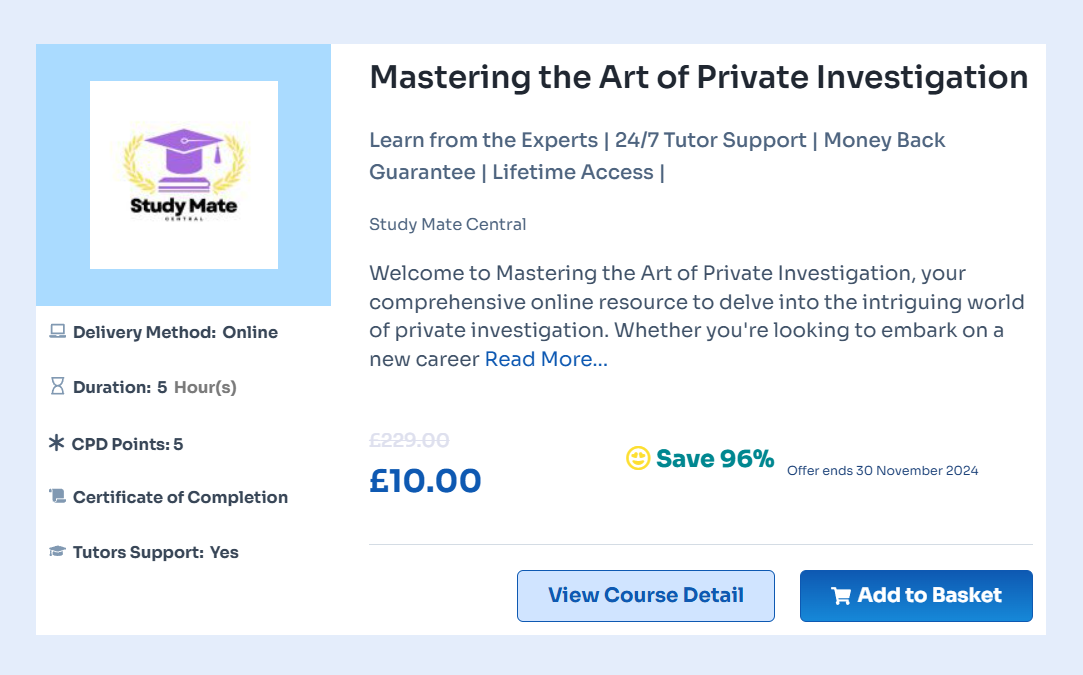
Task: Click the yellow smiley face icon
Action: click(638, 458)
